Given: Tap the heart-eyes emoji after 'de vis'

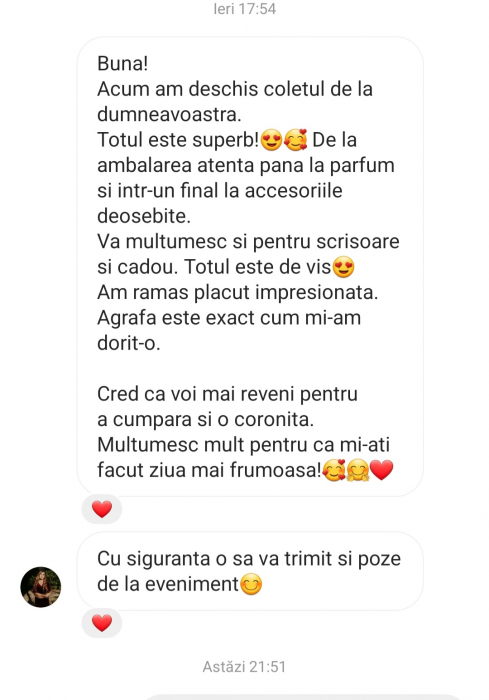Looking at the screenshot, I should [343, 267].
